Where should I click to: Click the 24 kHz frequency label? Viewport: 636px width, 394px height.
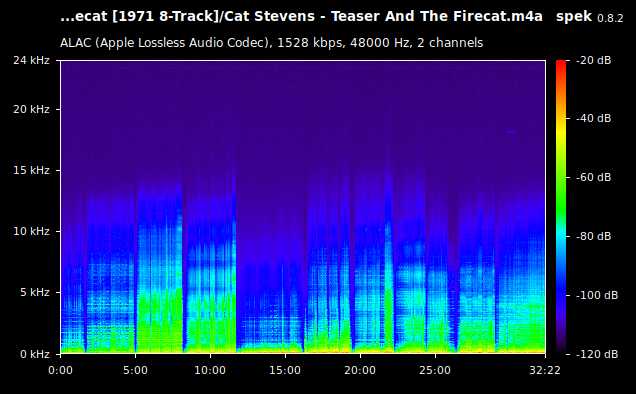pyautogui.click(x=31, y=60)
